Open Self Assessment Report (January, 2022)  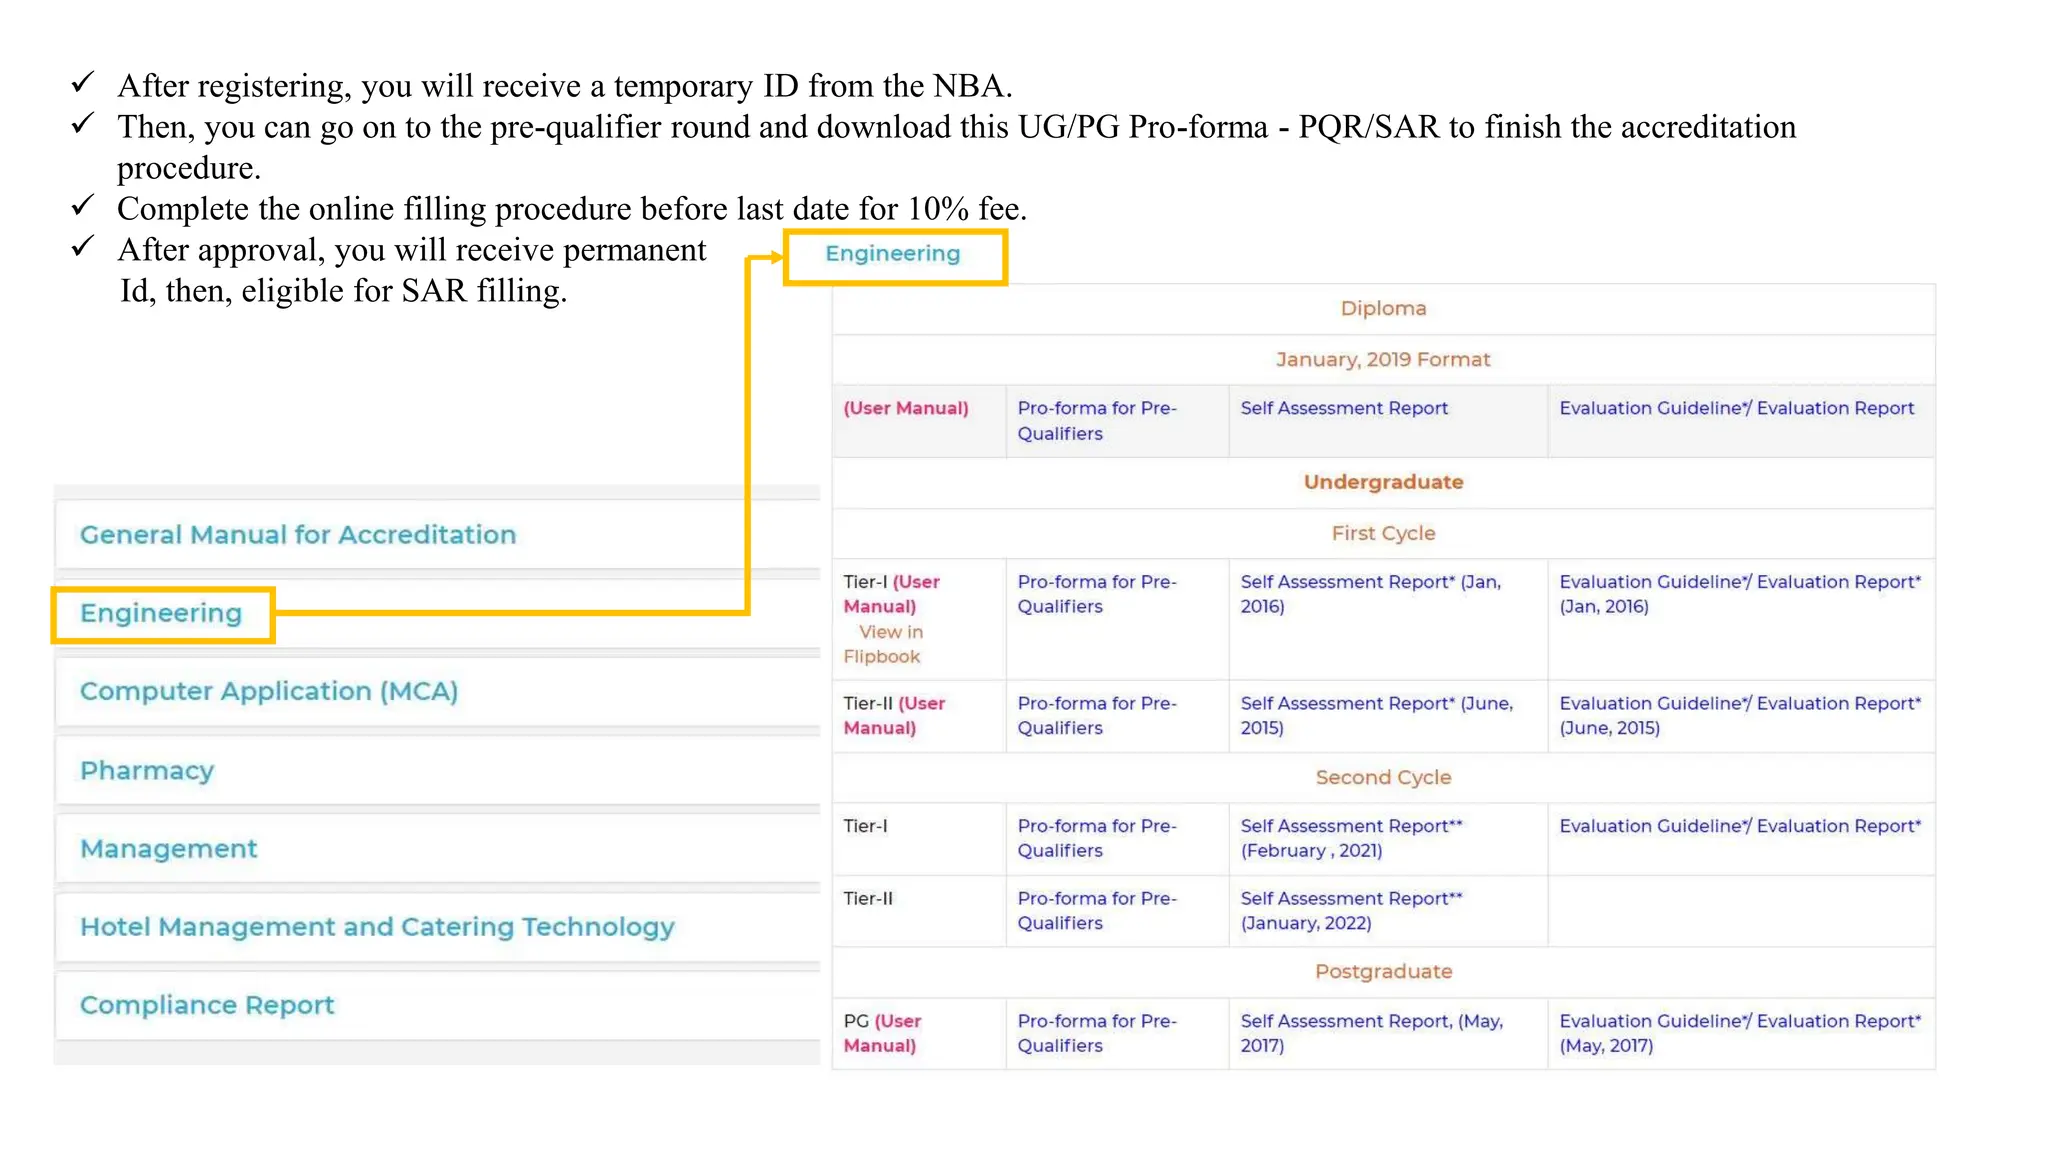click(1350, 910)
